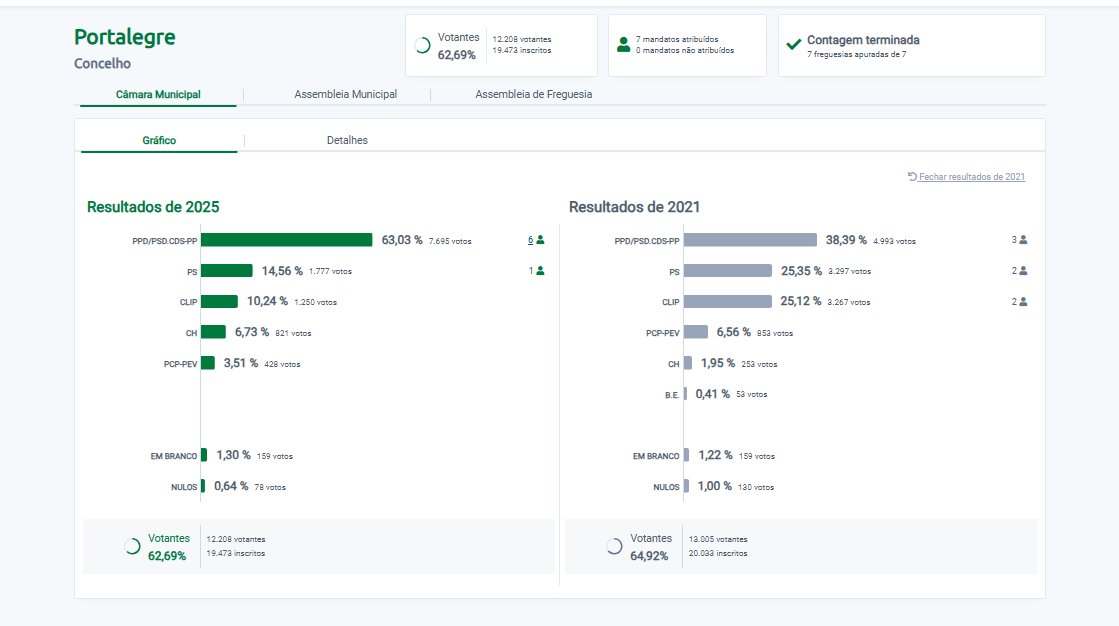Image resolution: width=1119 pixels, height=626 pixels.
Task: Click the 2025 PPD/PSD.CDS-PP mandates person icon
Action: point(541,240)
